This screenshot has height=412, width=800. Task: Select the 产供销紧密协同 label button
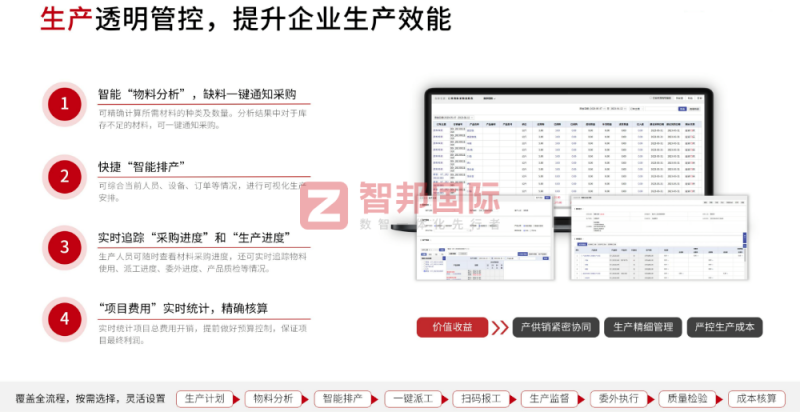[x=558, y=327]
